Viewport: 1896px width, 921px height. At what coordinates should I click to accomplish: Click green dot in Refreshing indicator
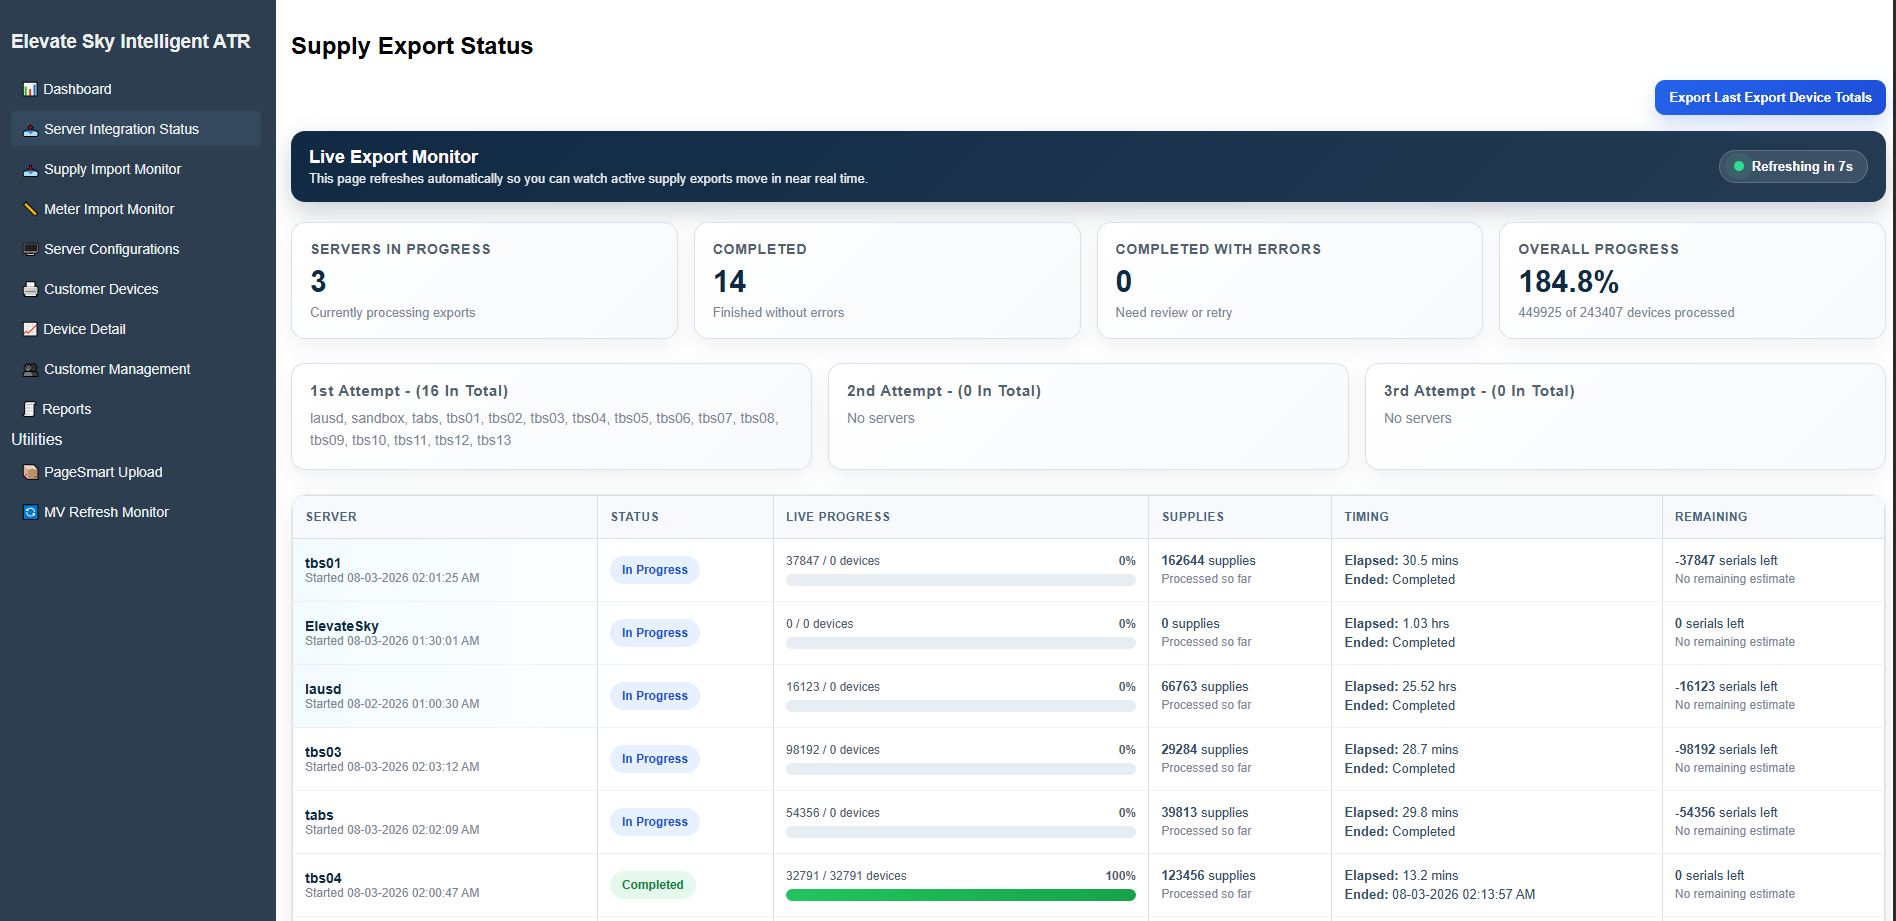coord(1739,167)
